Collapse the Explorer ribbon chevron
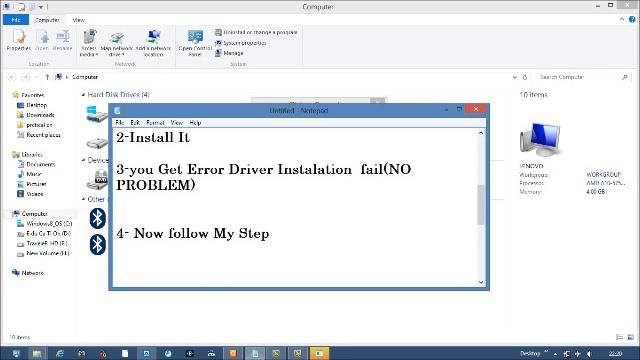Screen dimensions: 640x360 click(622, 19)
